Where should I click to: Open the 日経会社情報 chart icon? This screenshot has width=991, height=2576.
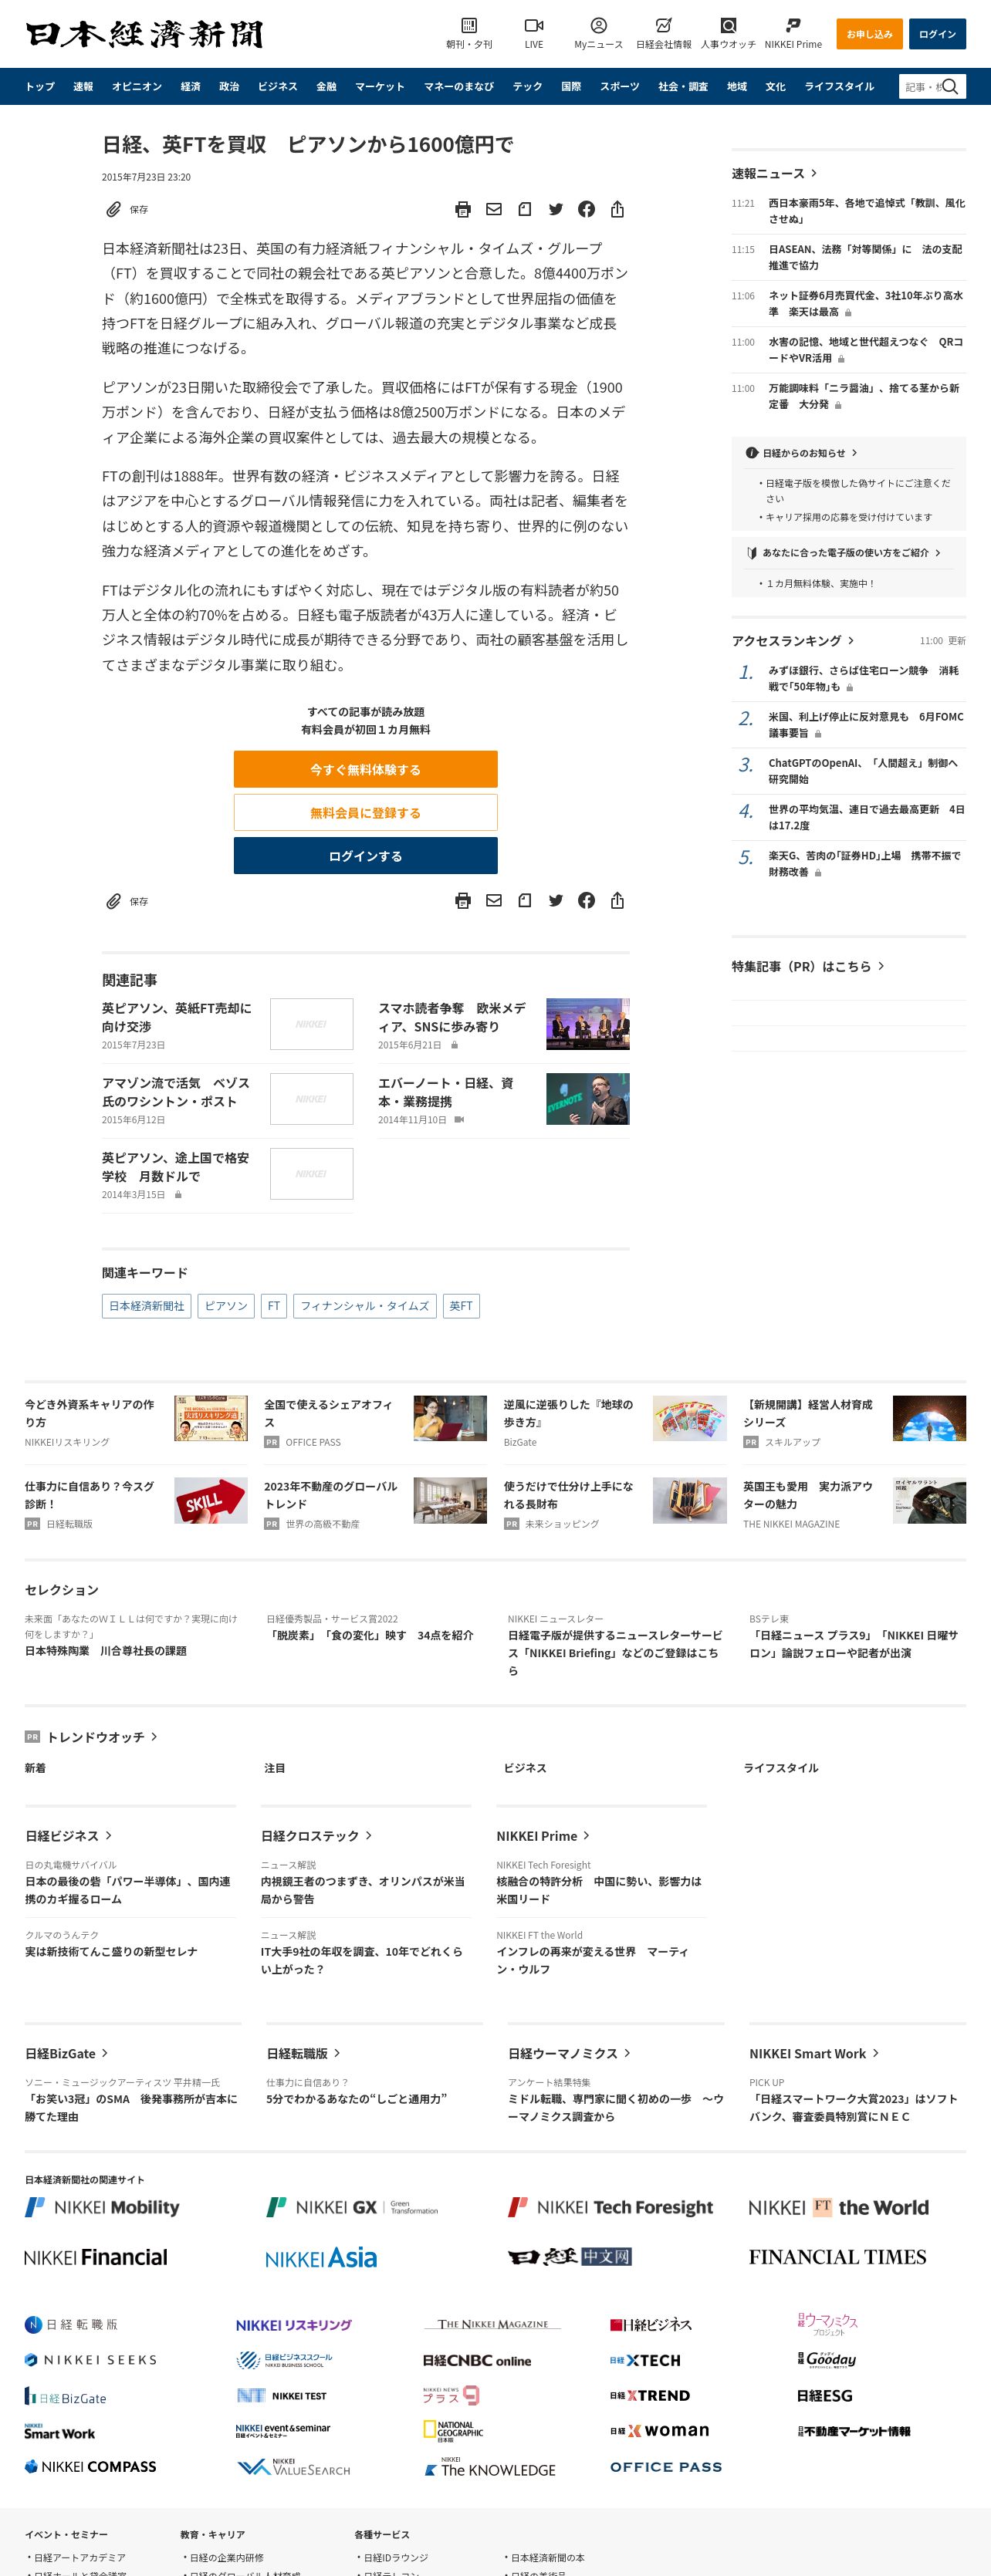pyautogui.click(x=663, y=25)
